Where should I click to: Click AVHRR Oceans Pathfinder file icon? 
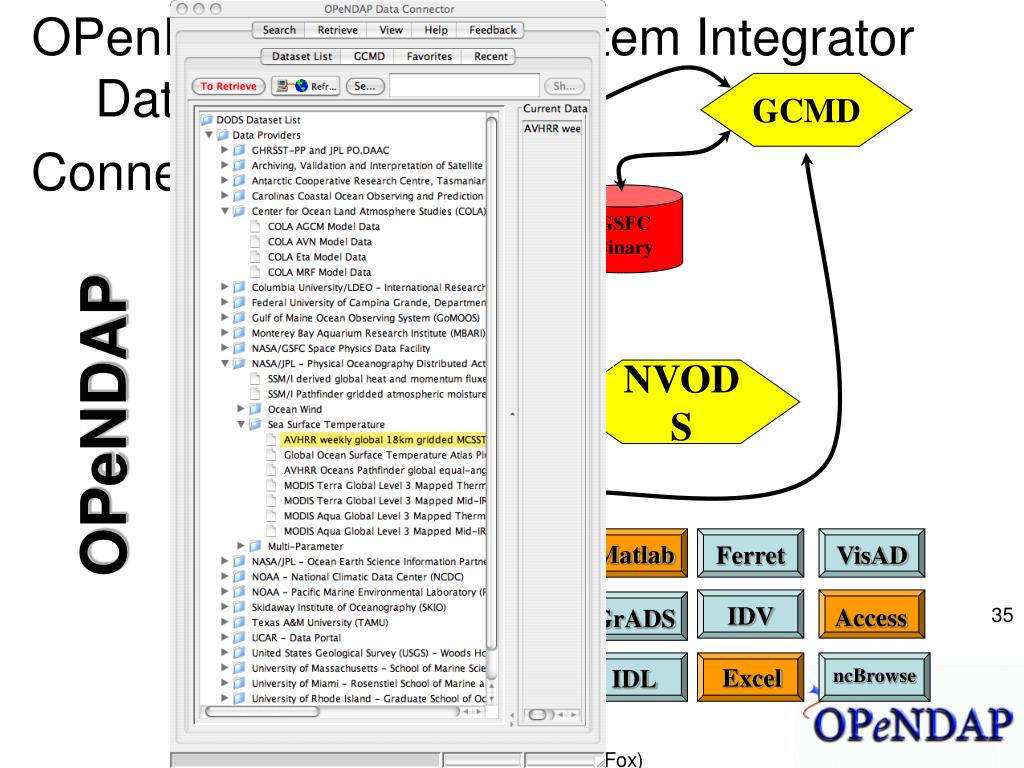click(x=271, y=470)
